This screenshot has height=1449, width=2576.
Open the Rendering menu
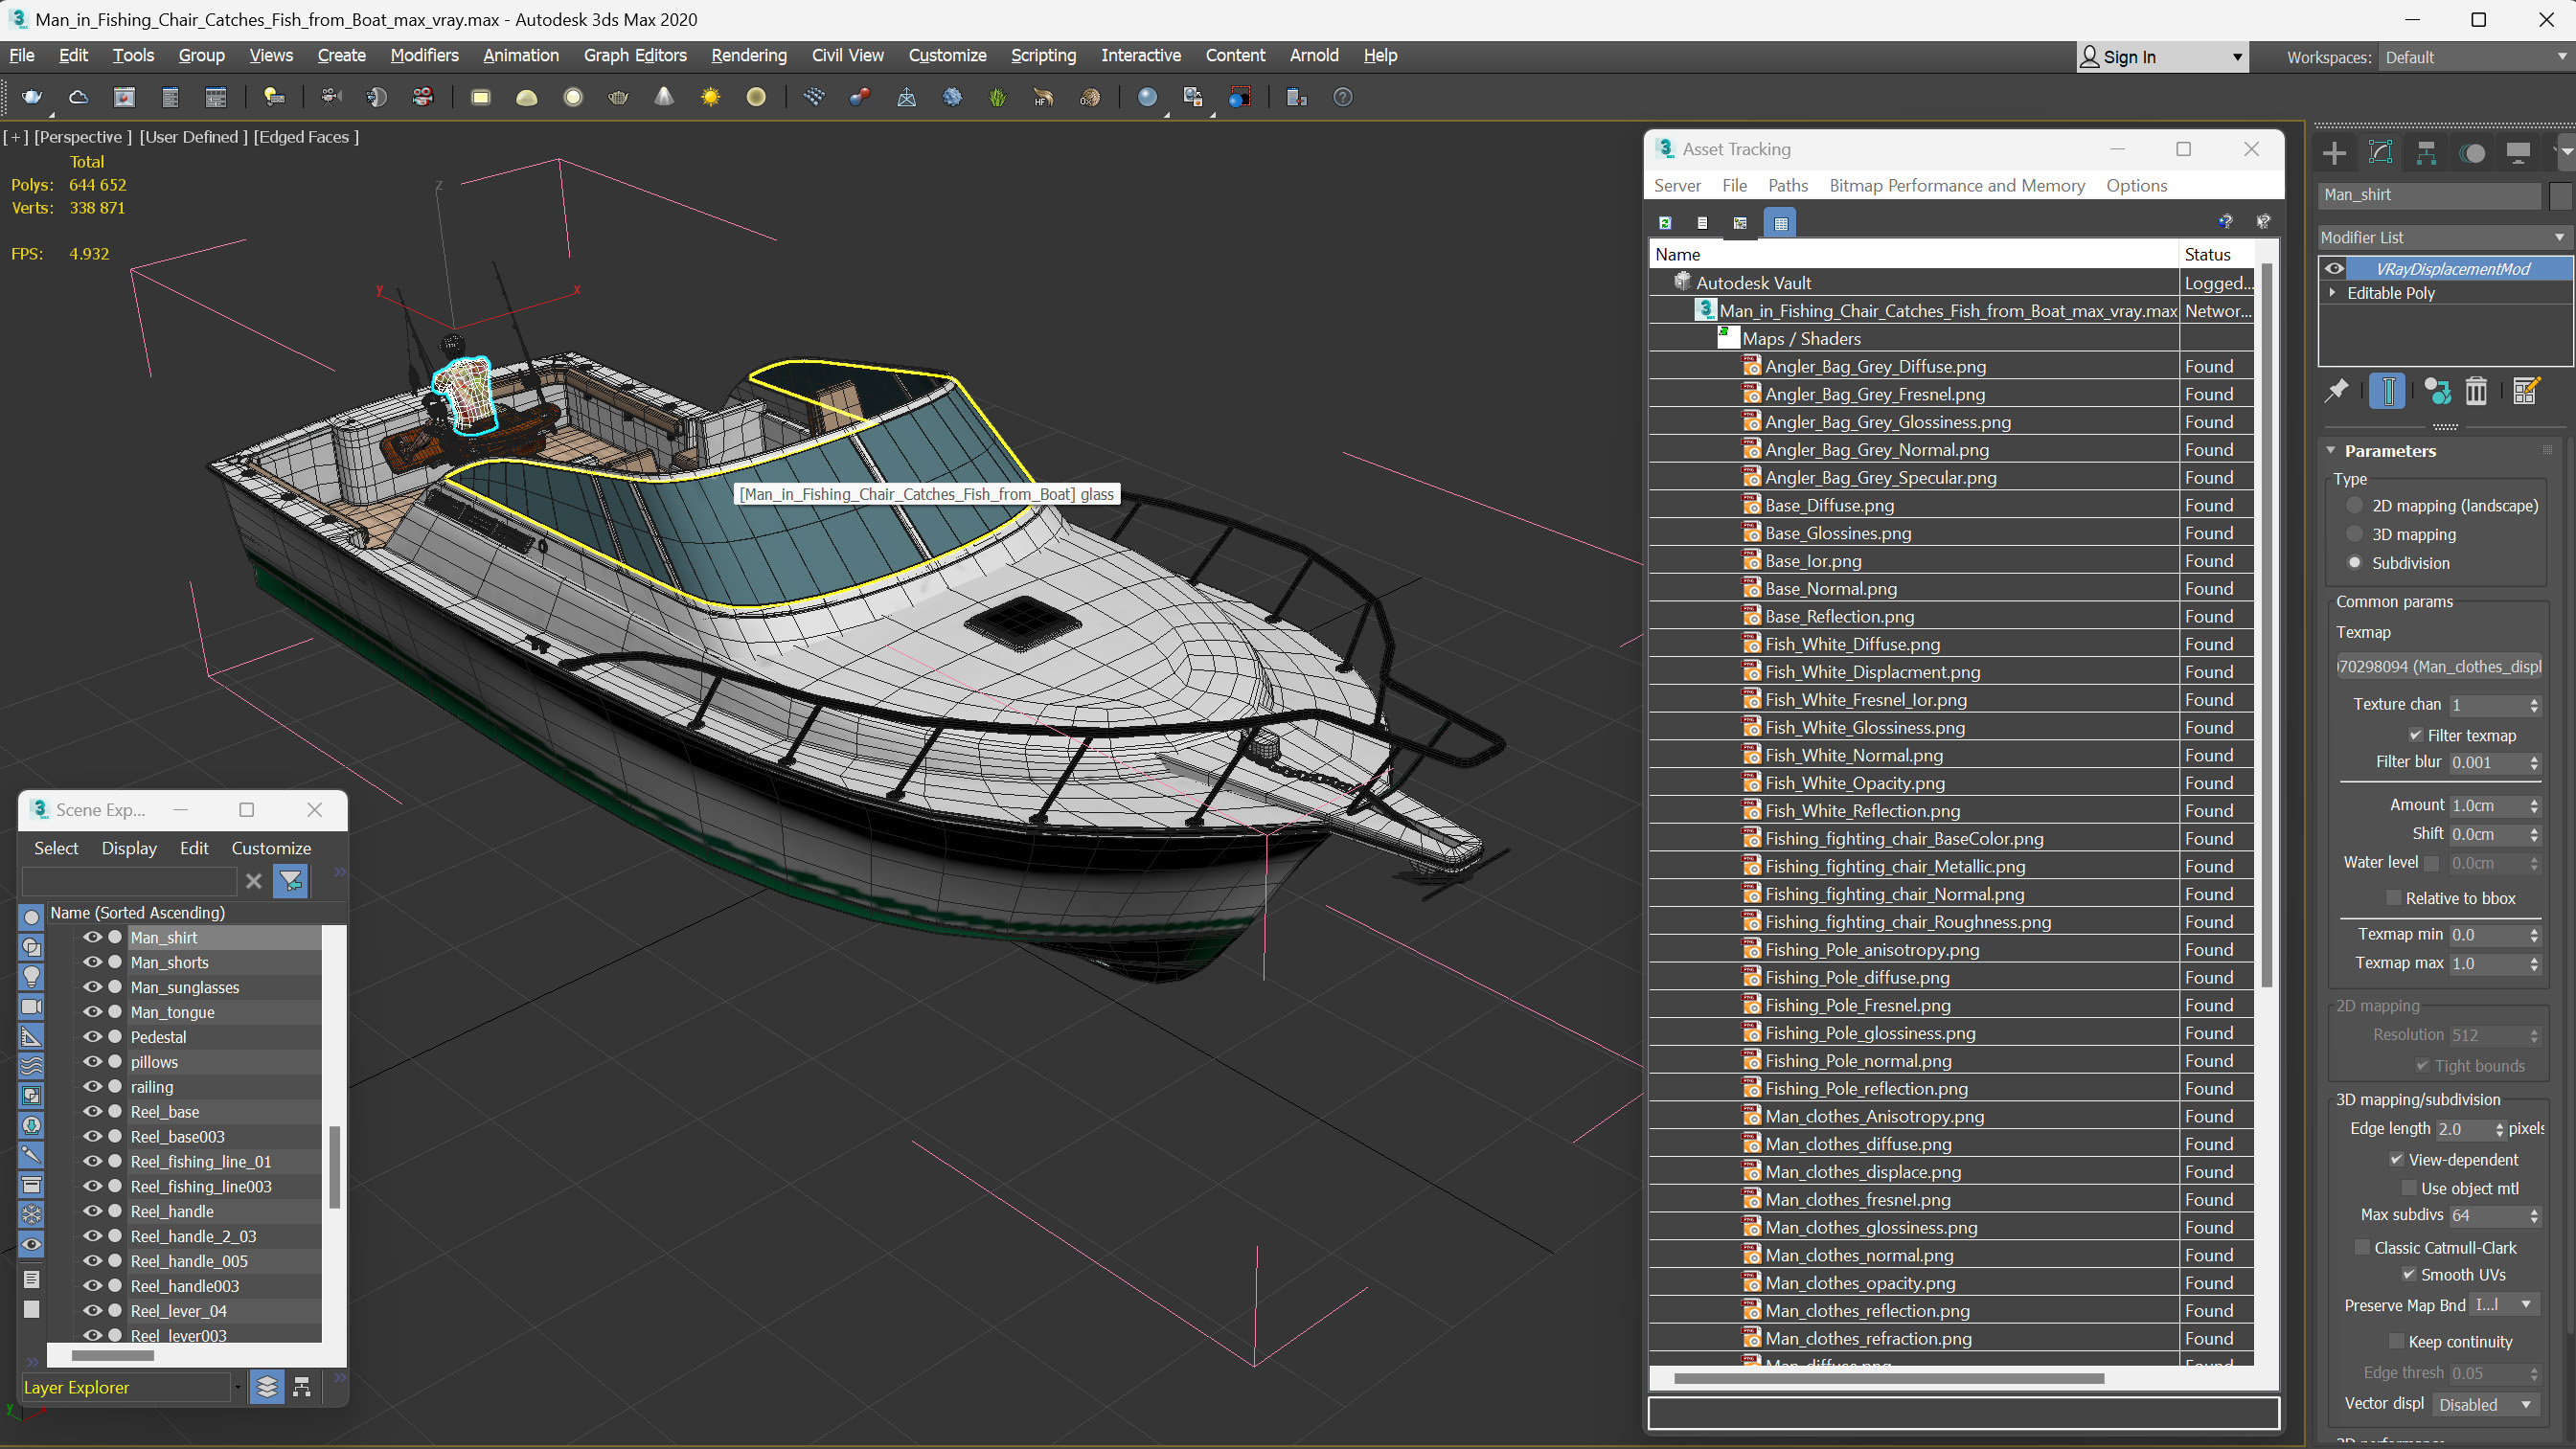tap(748, 55)
